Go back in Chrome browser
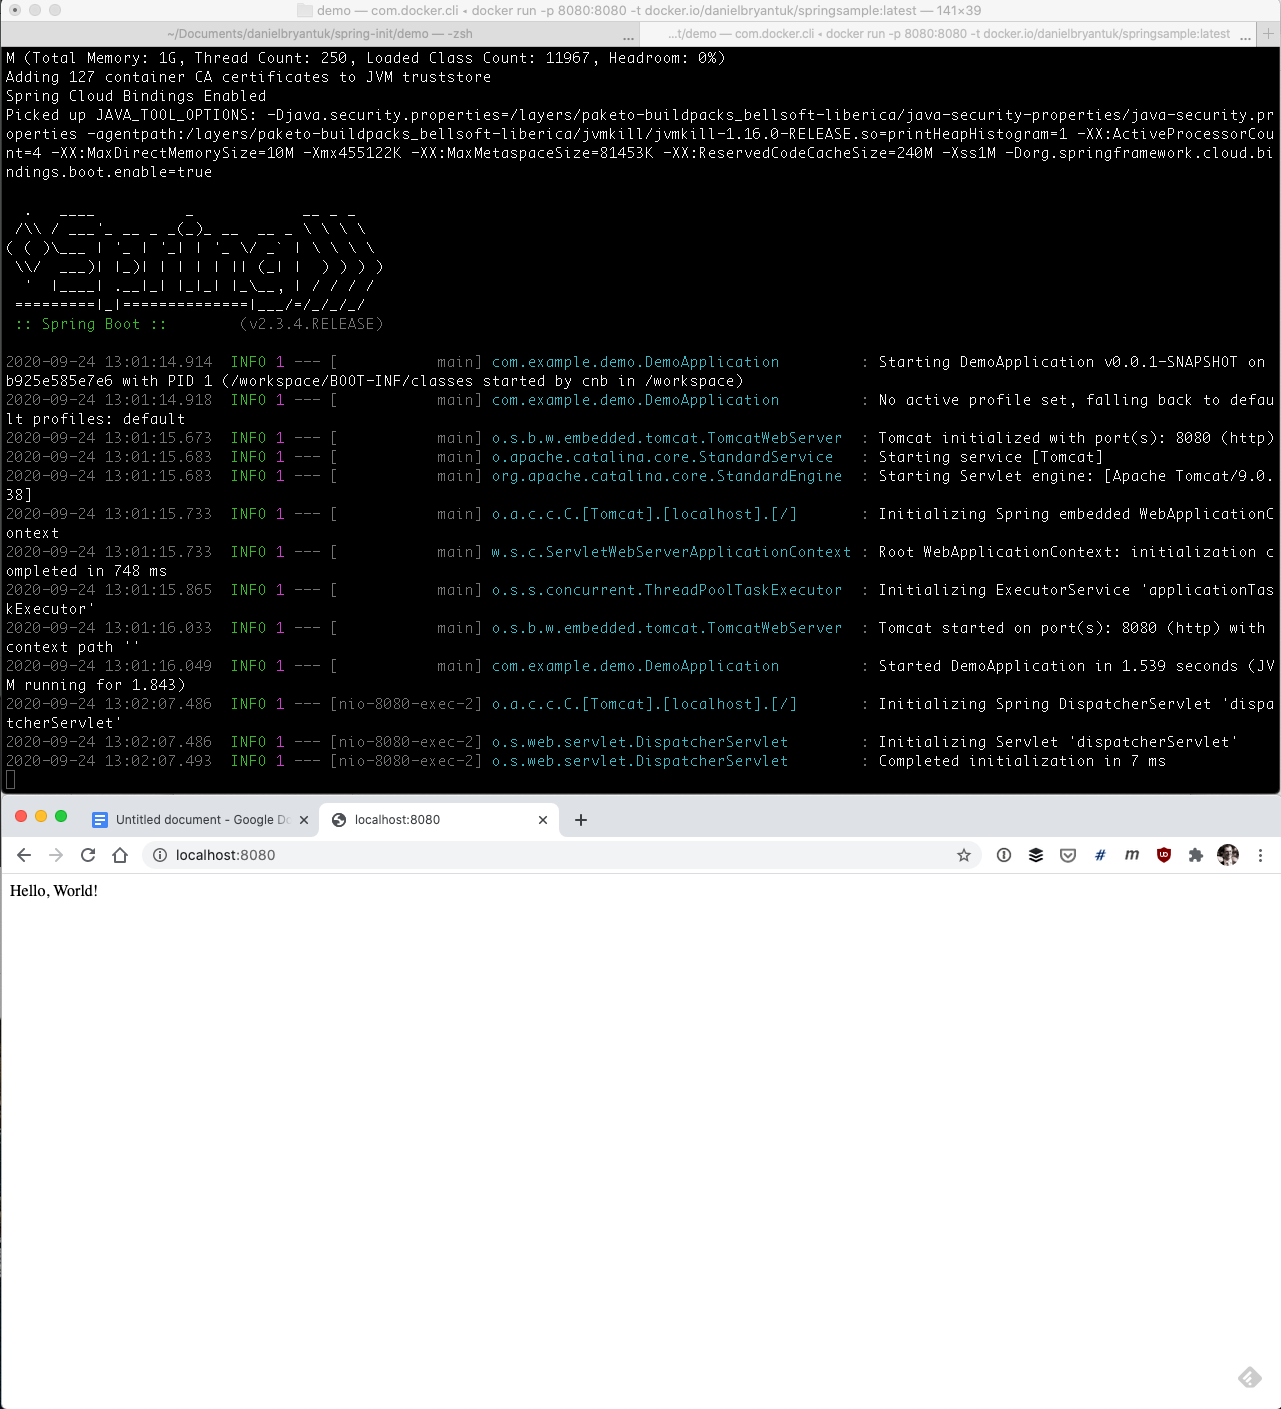1281x1409 pixels. [24, 855]
